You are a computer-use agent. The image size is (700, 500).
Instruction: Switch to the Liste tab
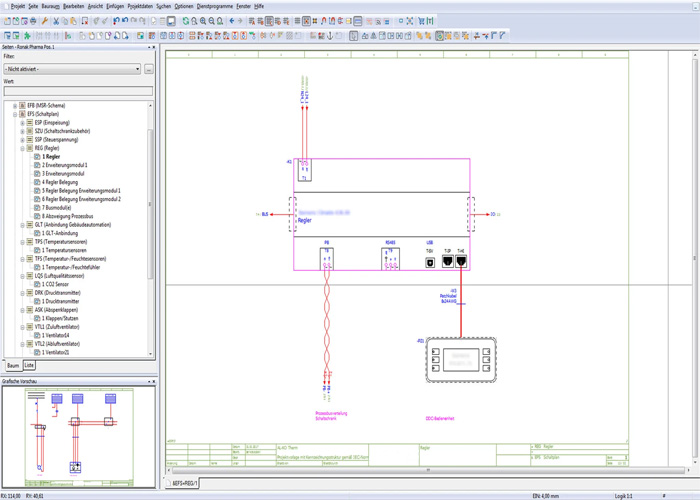pos(29,366)
